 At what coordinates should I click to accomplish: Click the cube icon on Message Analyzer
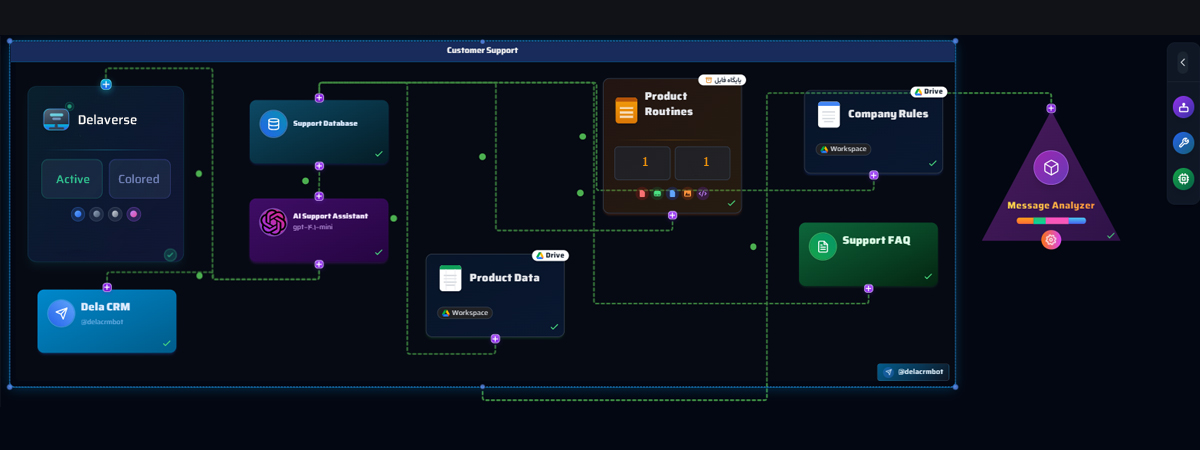tap(1051, 168)
